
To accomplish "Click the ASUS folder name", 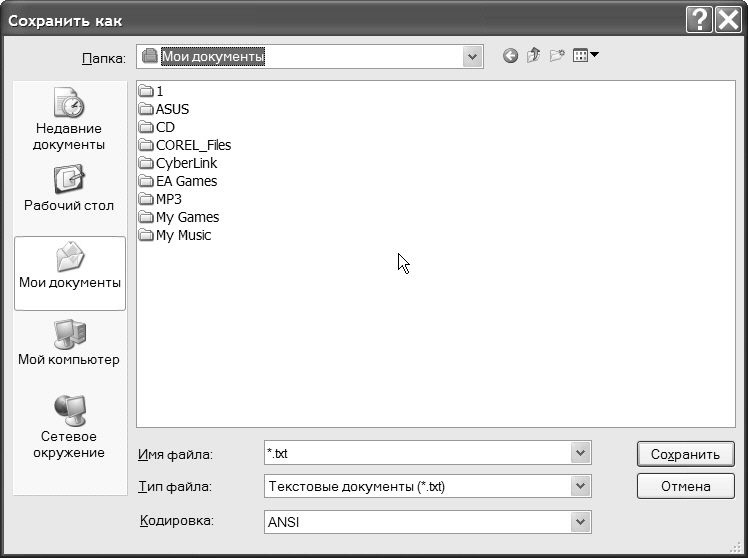I will coord(172,109).
